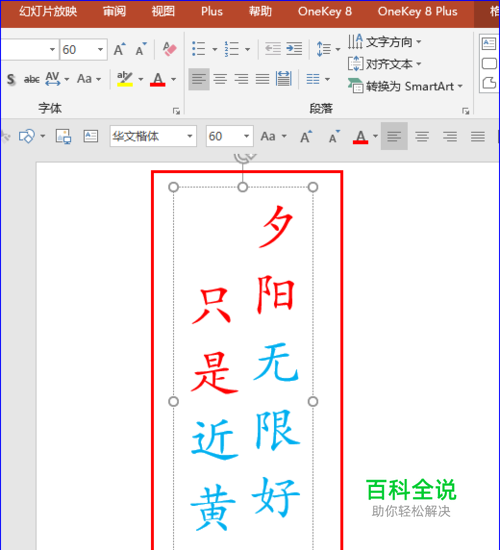Decrease font size in ribbon font group
This screenshot has width=500, height=550.
[x=141, y=49]
